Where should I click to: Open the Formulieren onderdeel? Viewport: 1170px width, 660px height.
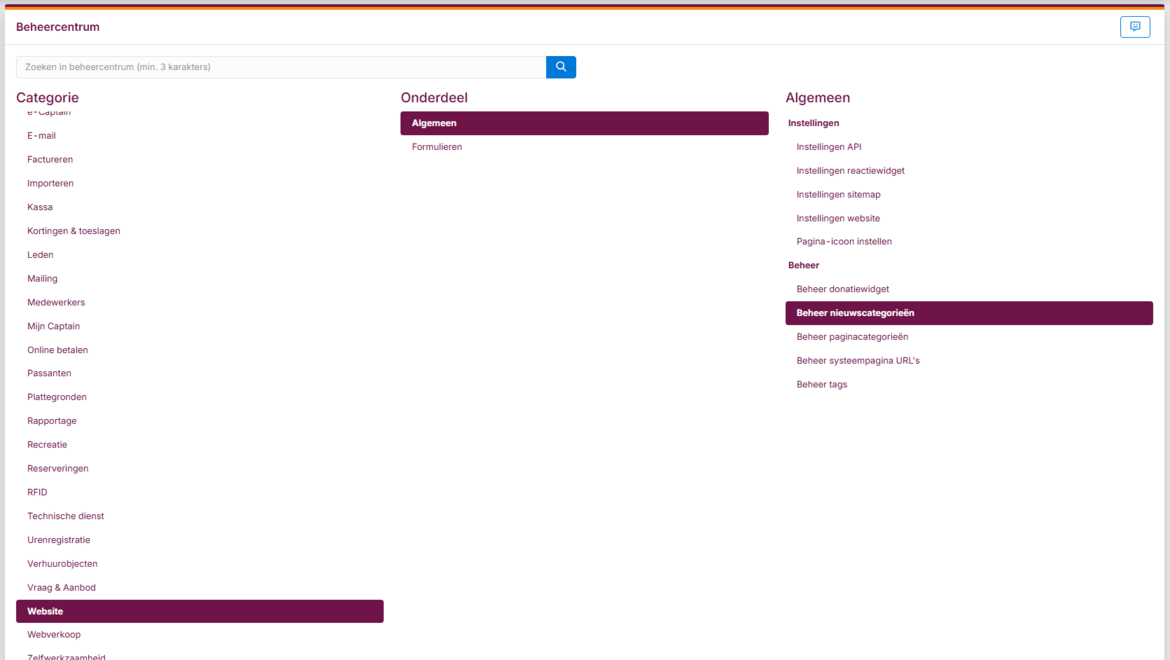(x=437, y=147)
